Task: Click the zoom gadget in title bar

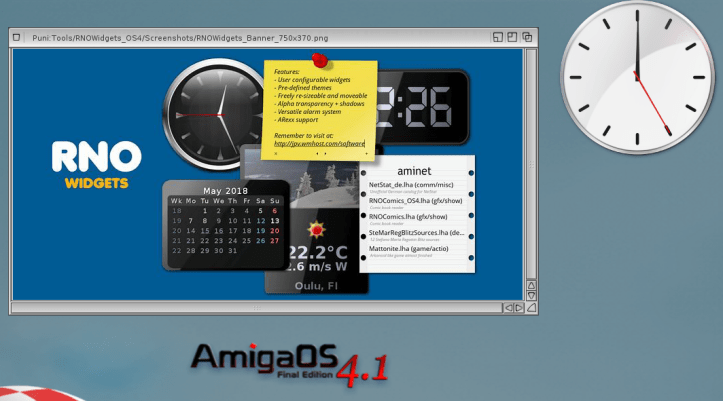Action: (512, 37)
